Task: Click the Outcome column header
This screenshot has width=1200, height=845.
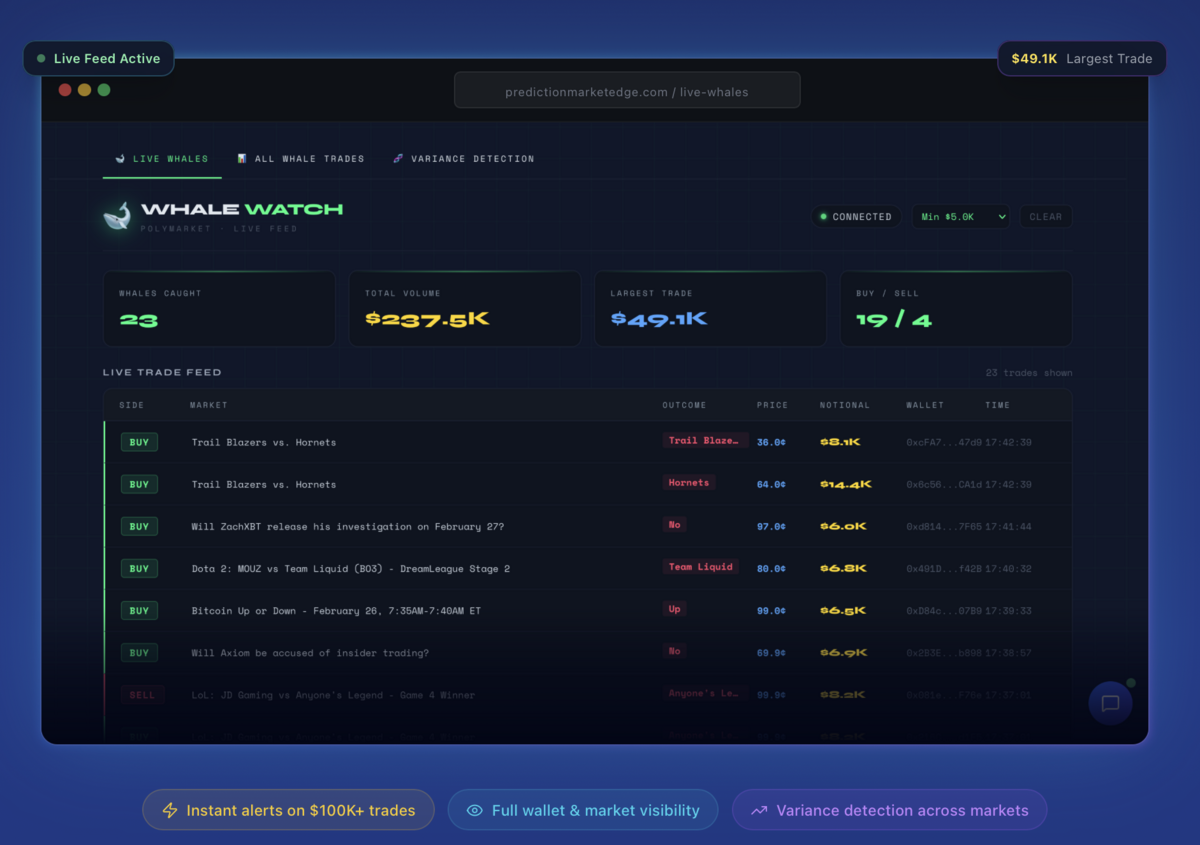Action: point(684,405)
